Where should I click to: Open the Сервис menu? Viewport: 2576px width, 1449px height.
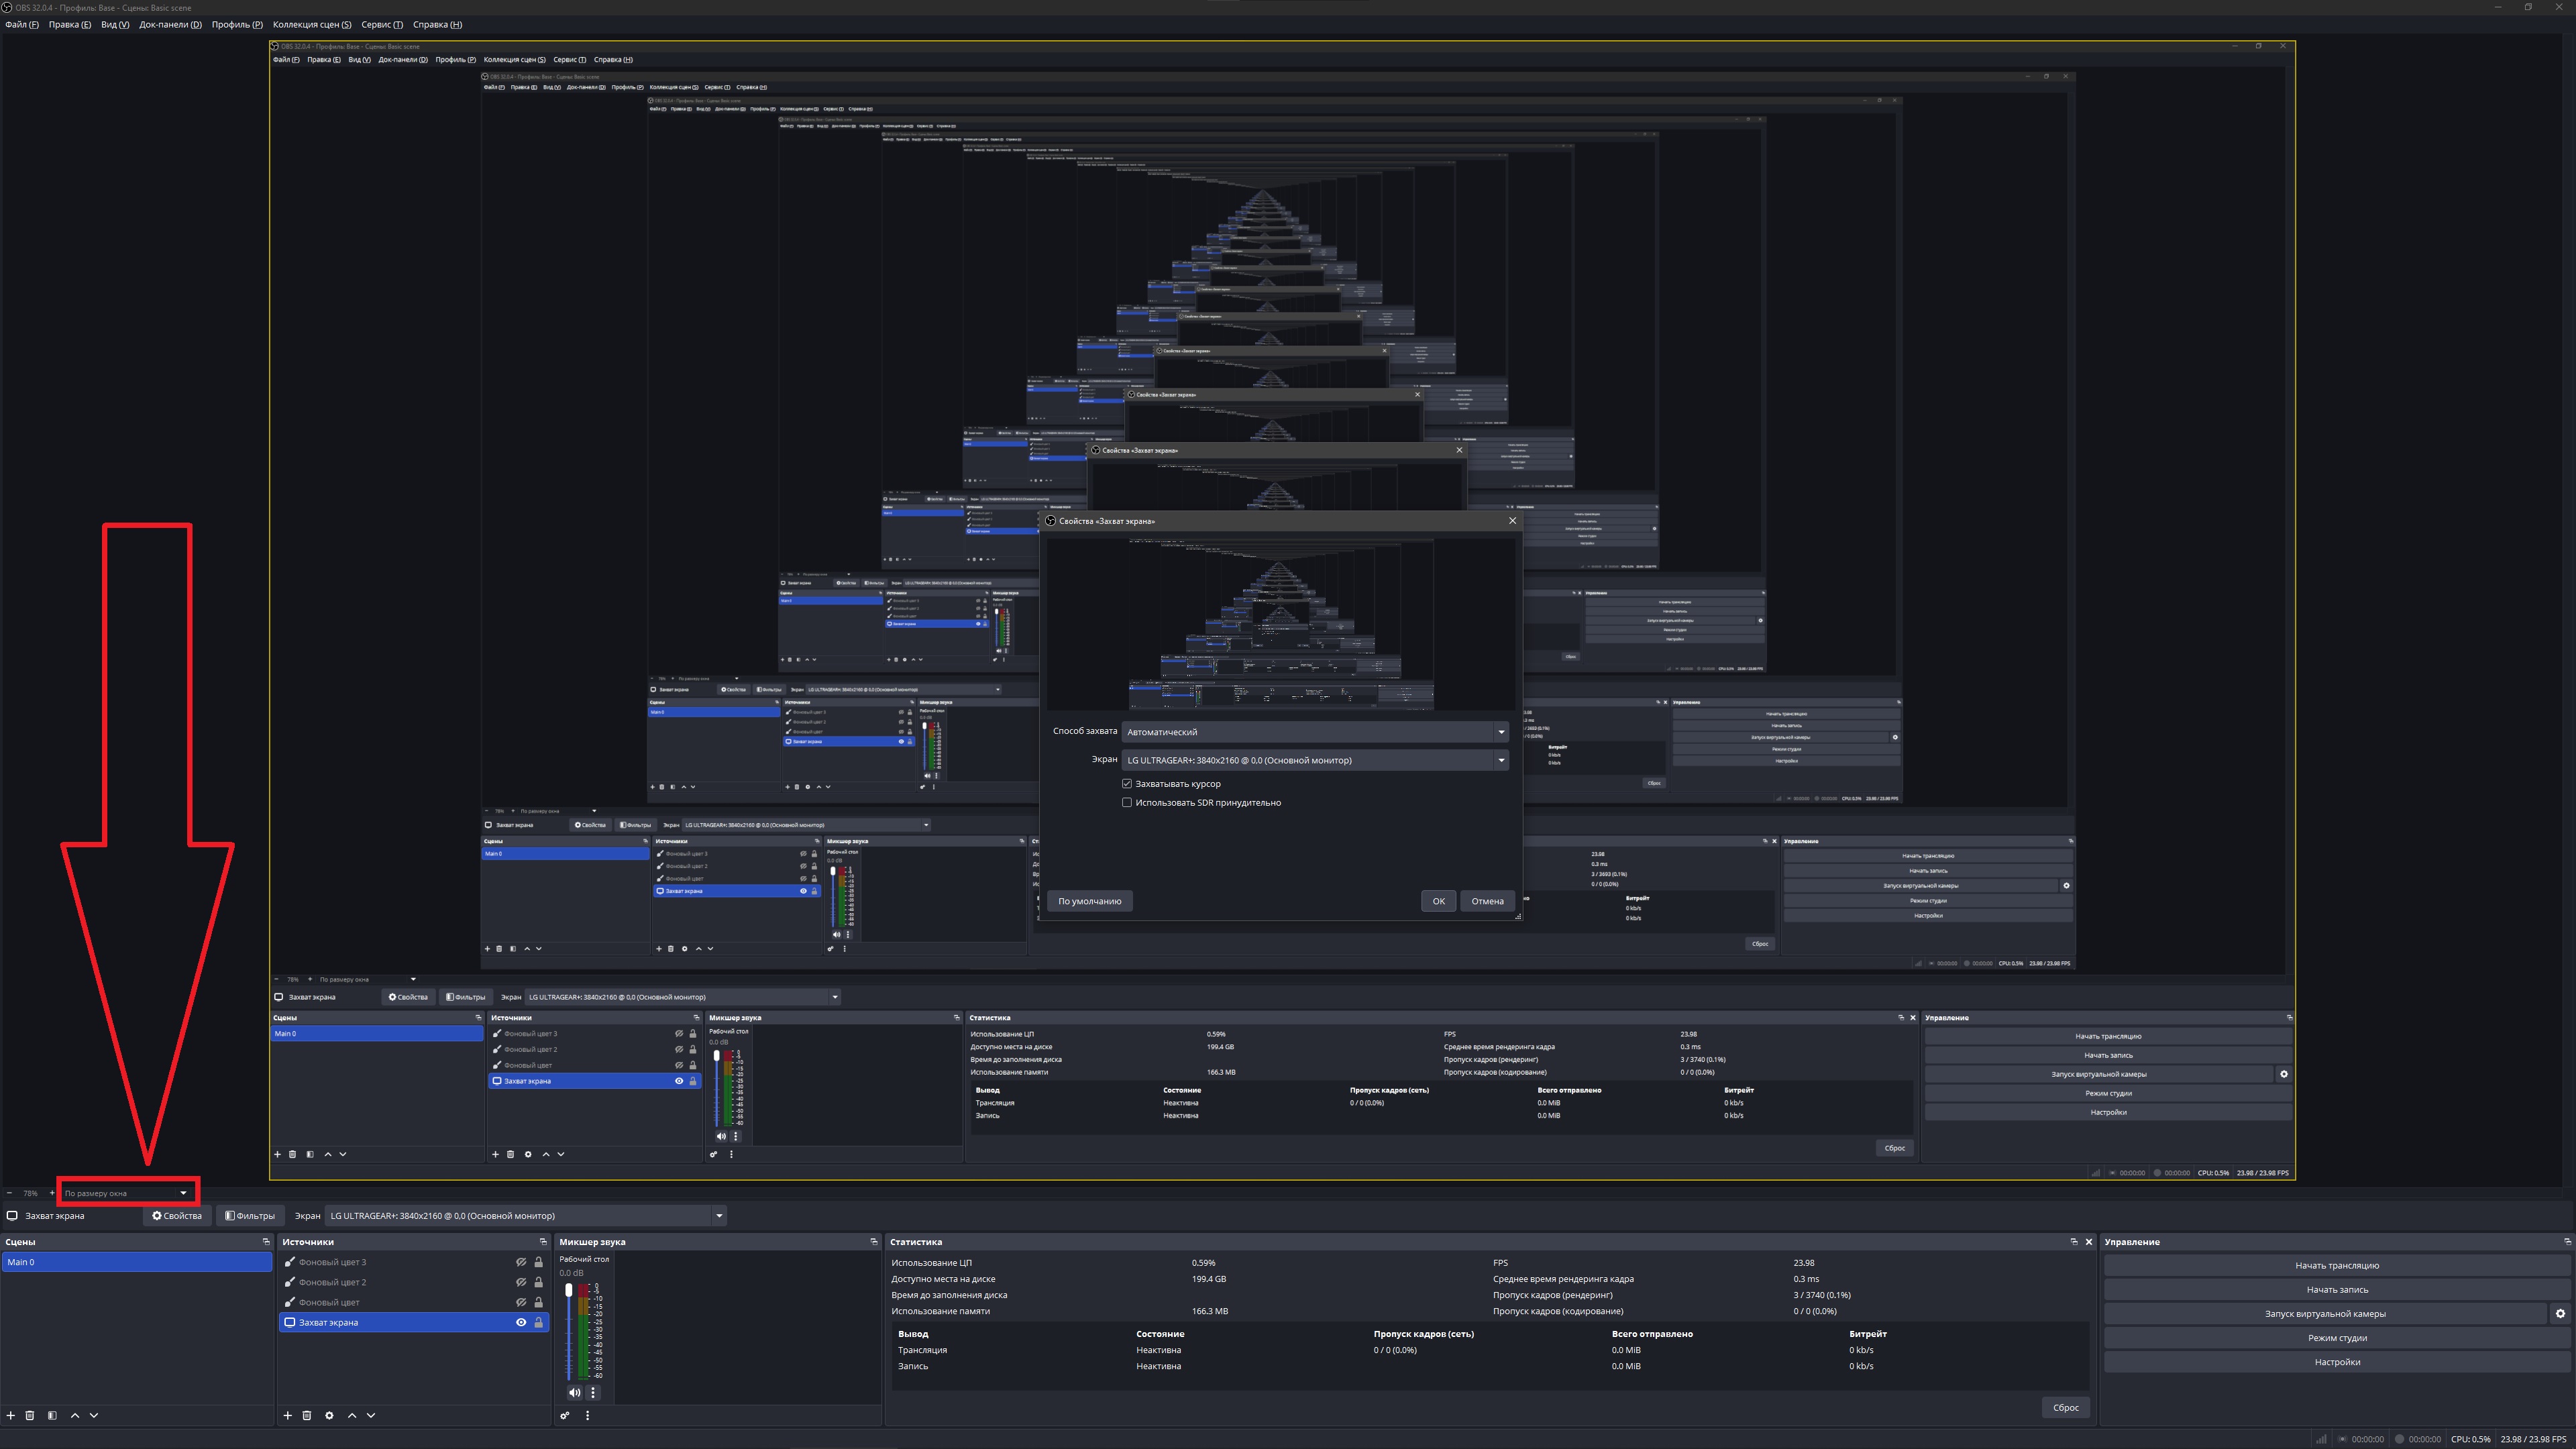pyautogui.click(x=382, y=24)
